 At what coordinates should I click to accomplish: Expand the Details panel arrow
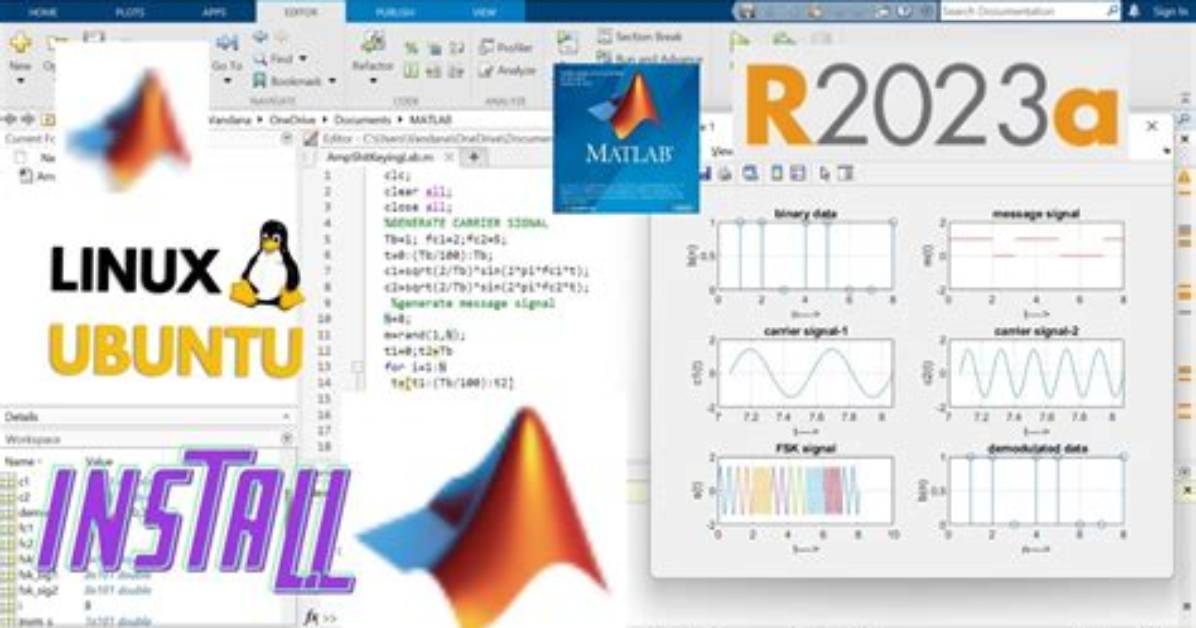pyautogui.click(x=286, y=417)
